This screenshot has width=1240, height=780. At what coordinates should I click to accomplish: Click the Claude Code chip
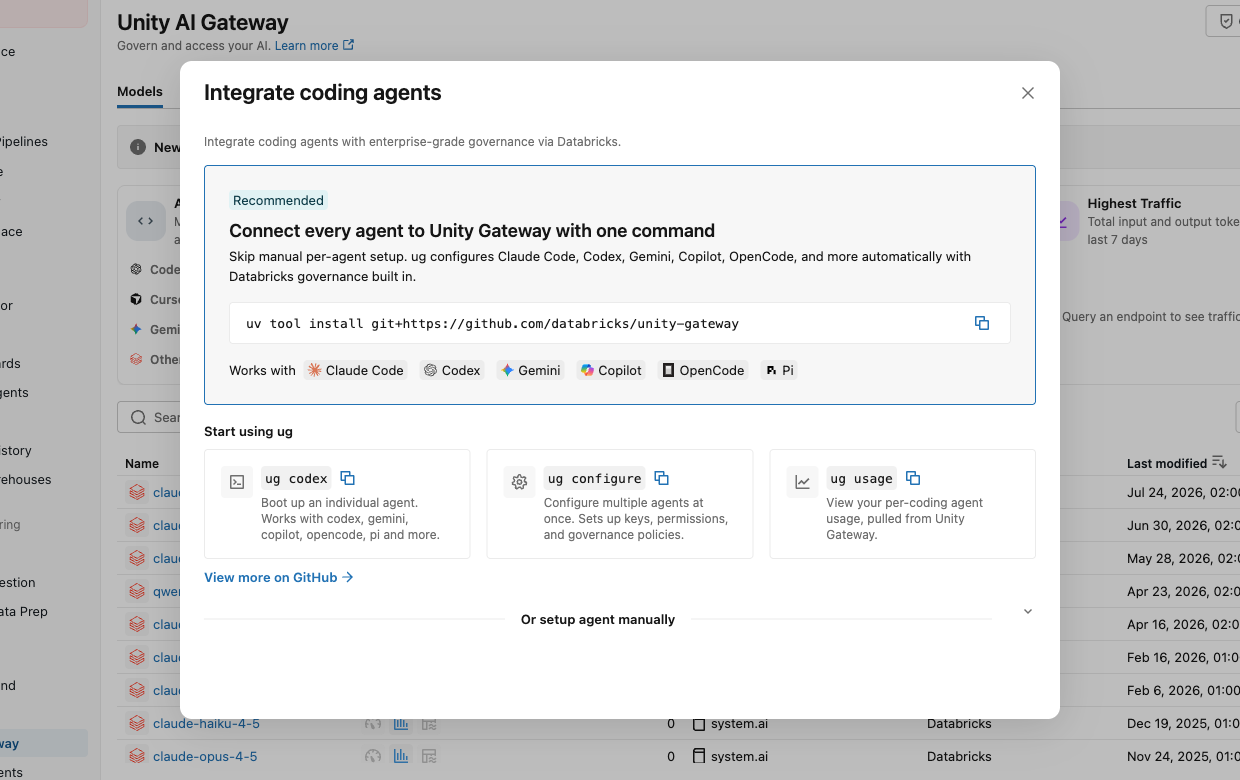coord(356,370)
